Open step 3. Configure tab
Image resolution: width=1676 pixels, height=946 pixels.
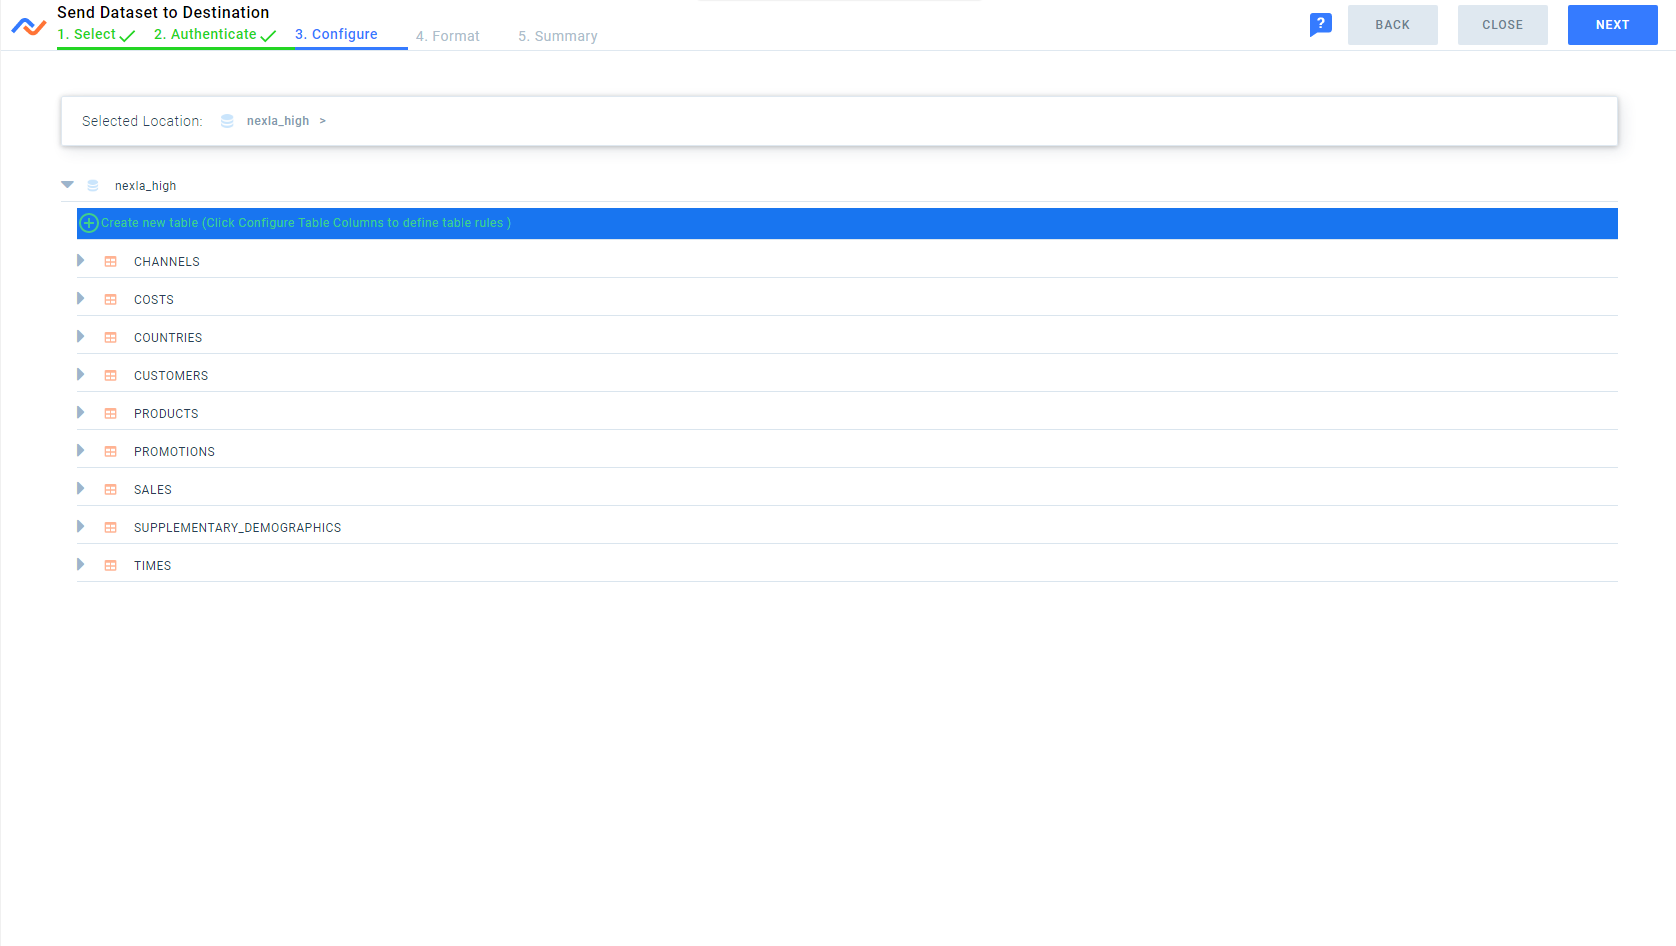(x=336, y=35)
